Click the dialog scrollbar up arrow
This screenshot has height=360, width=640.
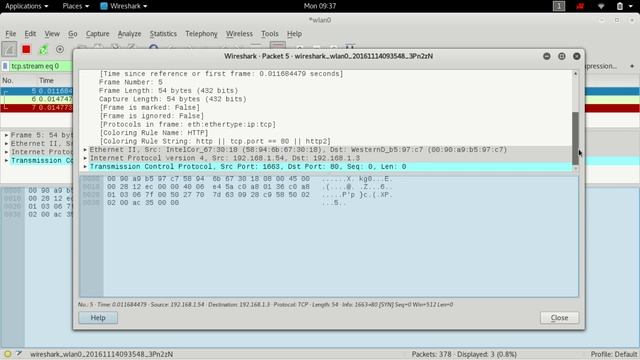point(575,74)
